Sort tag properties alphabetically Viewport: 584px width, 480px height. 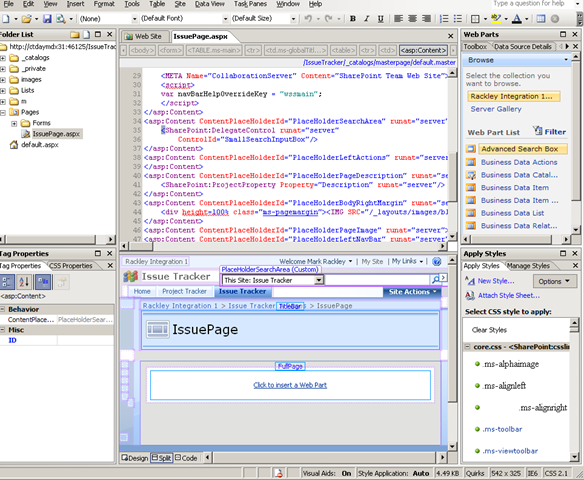click(24, 282)
